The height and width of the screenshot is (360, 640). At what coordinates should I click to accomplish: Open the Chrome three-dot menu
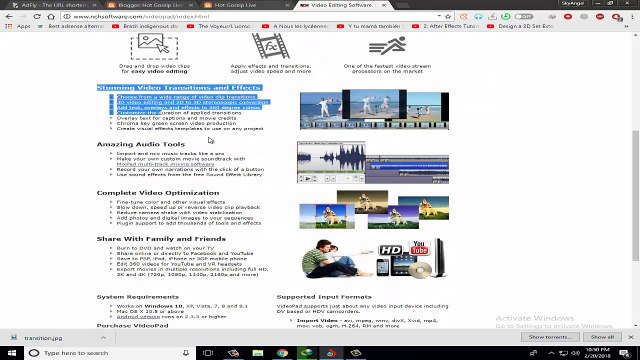(632, 16)
